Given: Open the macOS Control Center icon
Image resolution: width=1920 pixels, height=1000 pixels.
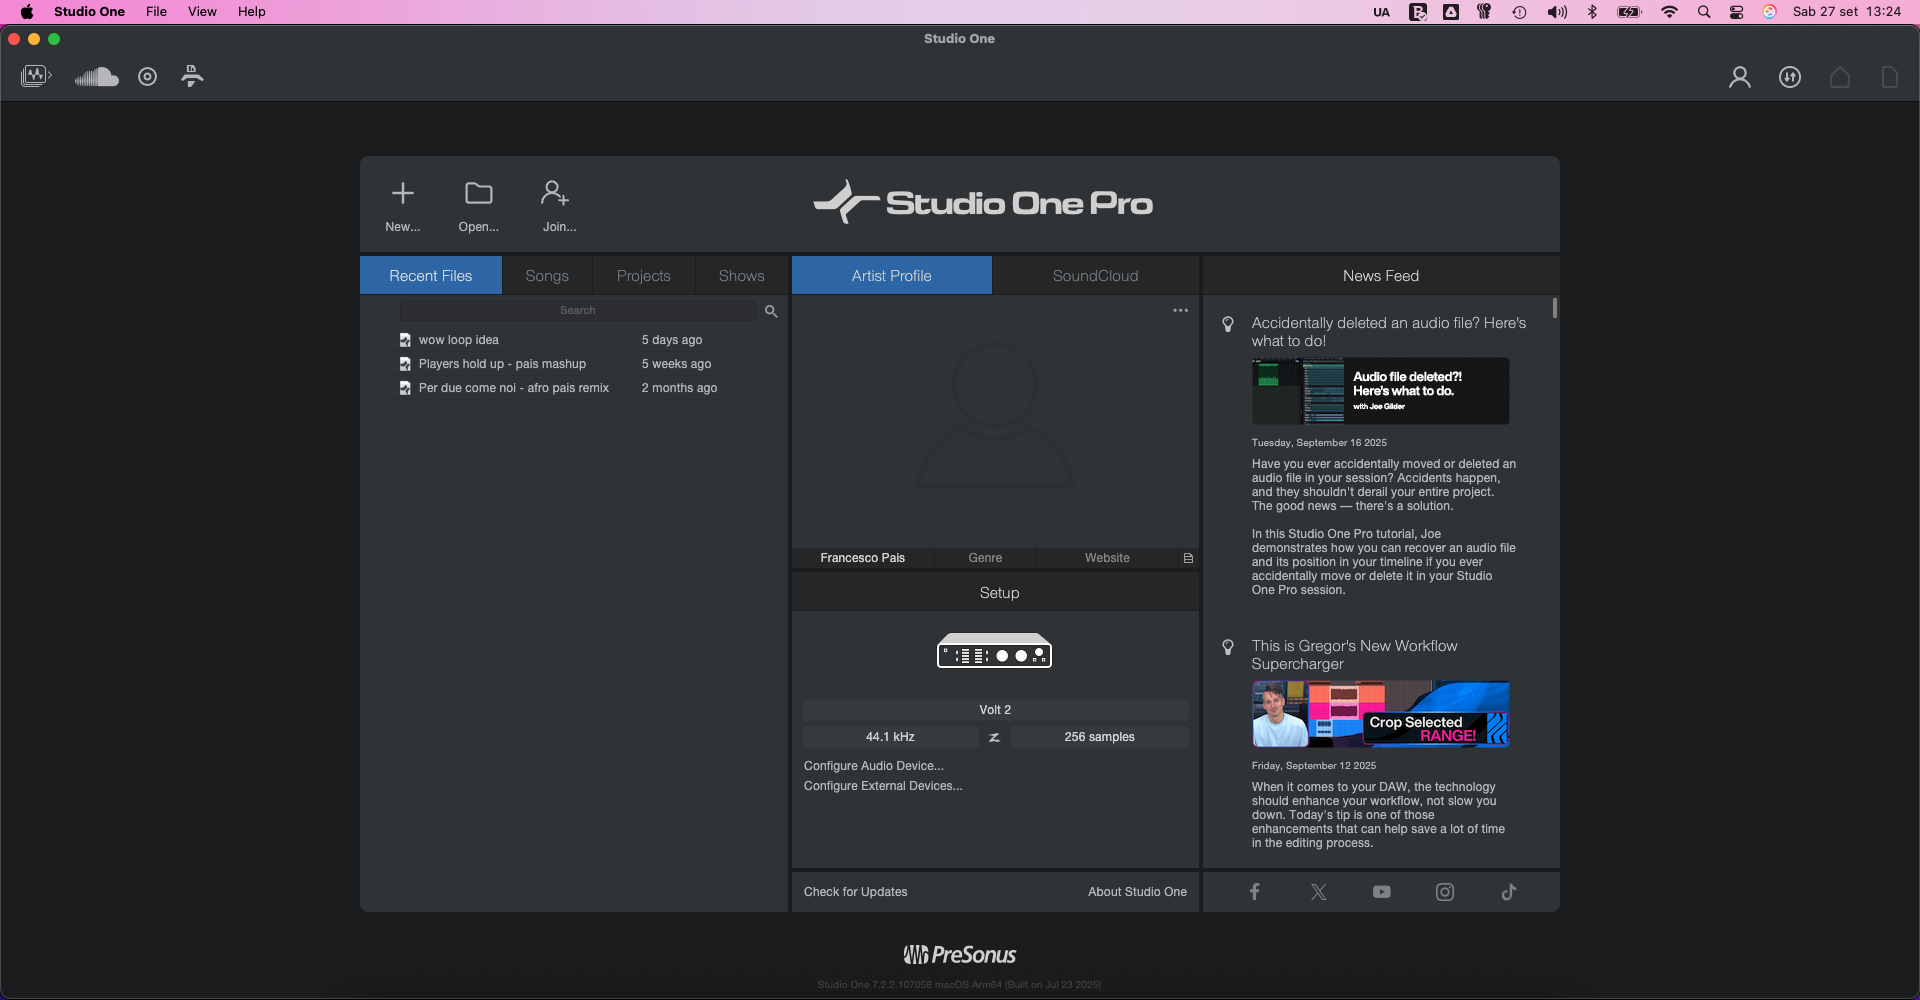Looking at the screenshot, I should click(x=1737, y=12).
